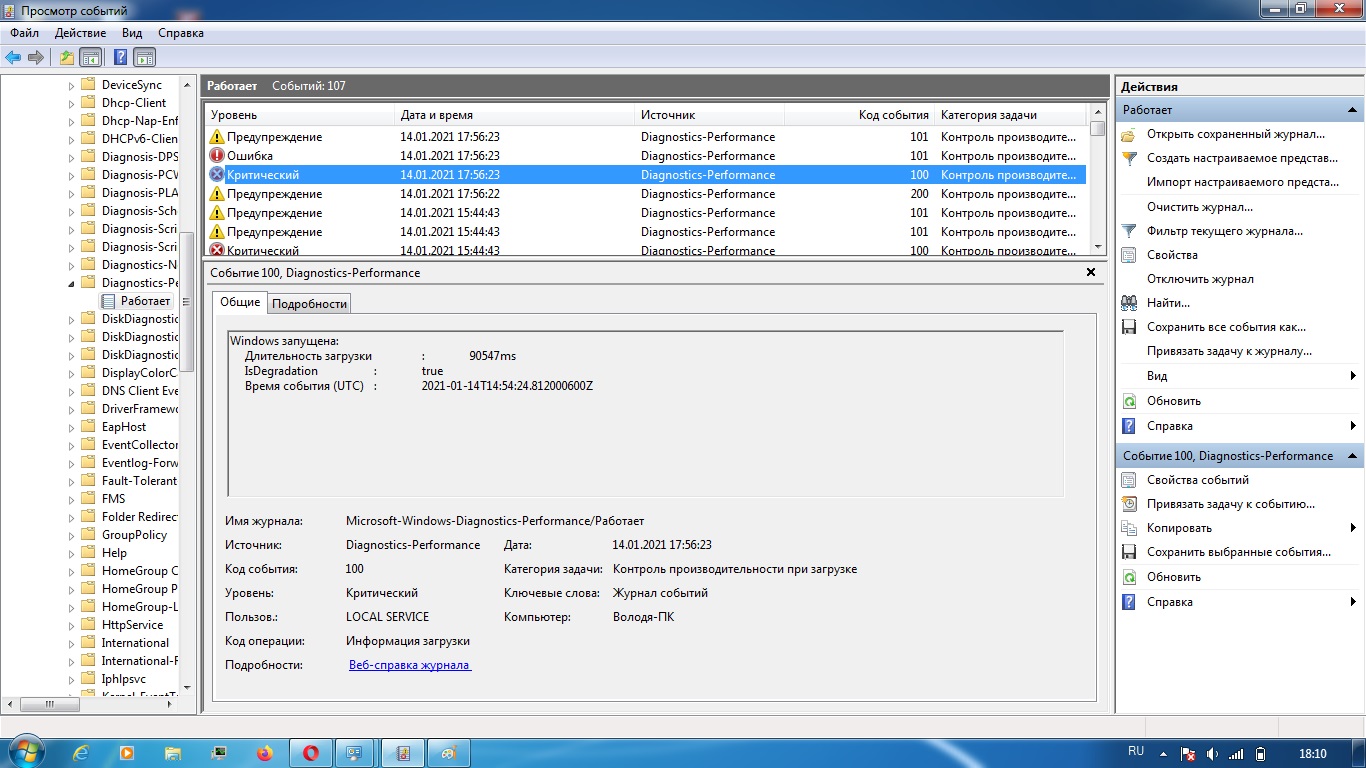
Task: Open the Действие menu
Action: pyautogui.click(x=80, y=33)
